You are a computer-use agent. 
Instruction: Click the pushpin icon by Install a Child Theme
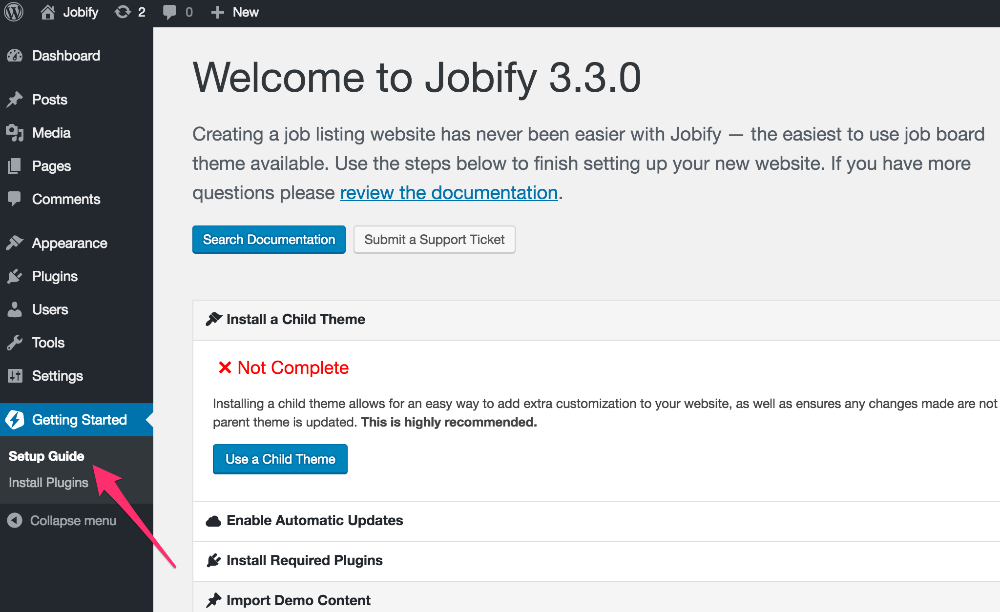pyautogui.click(x=214, y=319)
